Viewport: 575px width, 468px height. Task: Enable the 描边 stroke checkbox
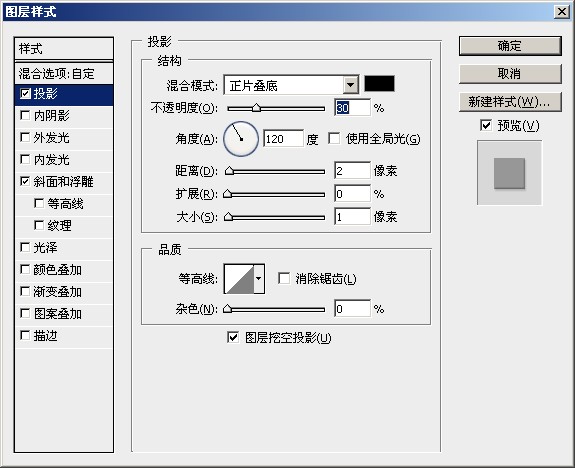pos(25,335)
